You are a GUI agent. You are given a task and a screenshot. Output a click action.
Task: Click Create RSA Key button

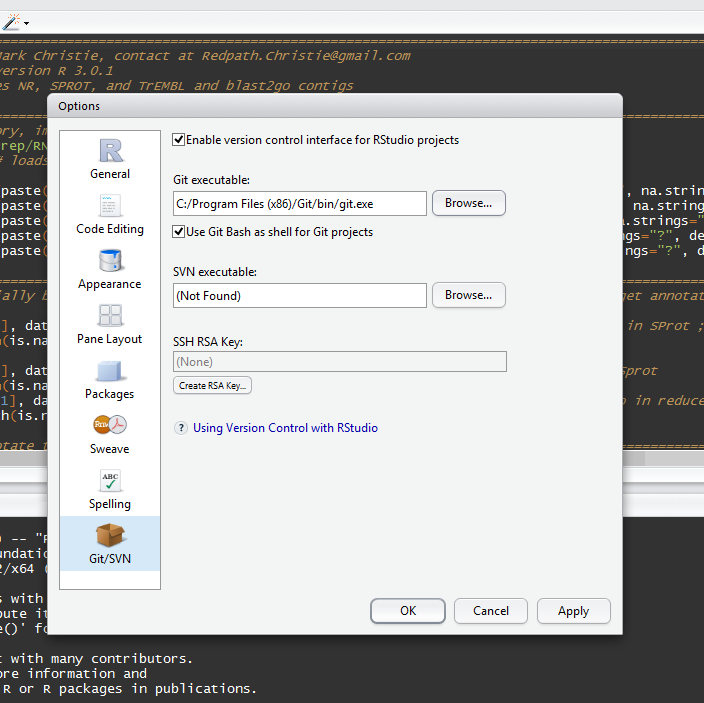[x=212, y=385]
